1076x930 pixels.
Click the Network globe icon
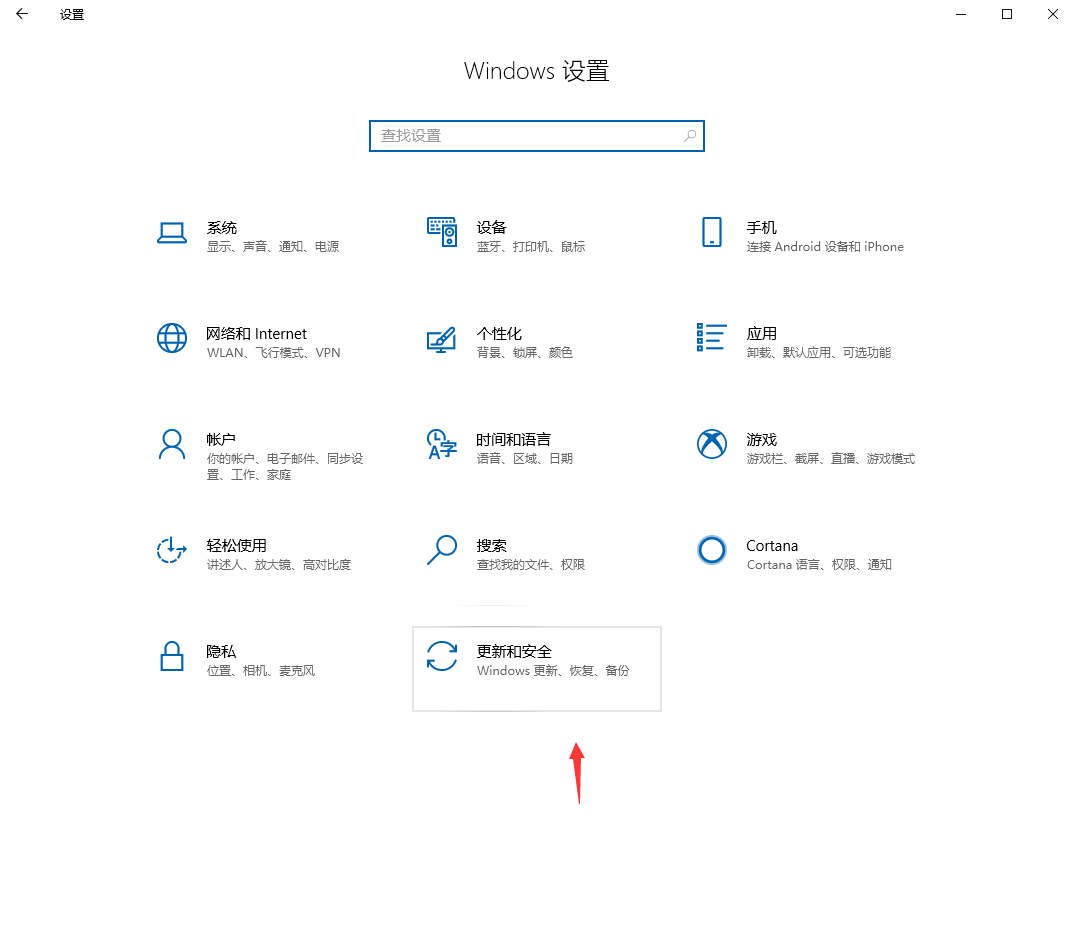[172, 338]
